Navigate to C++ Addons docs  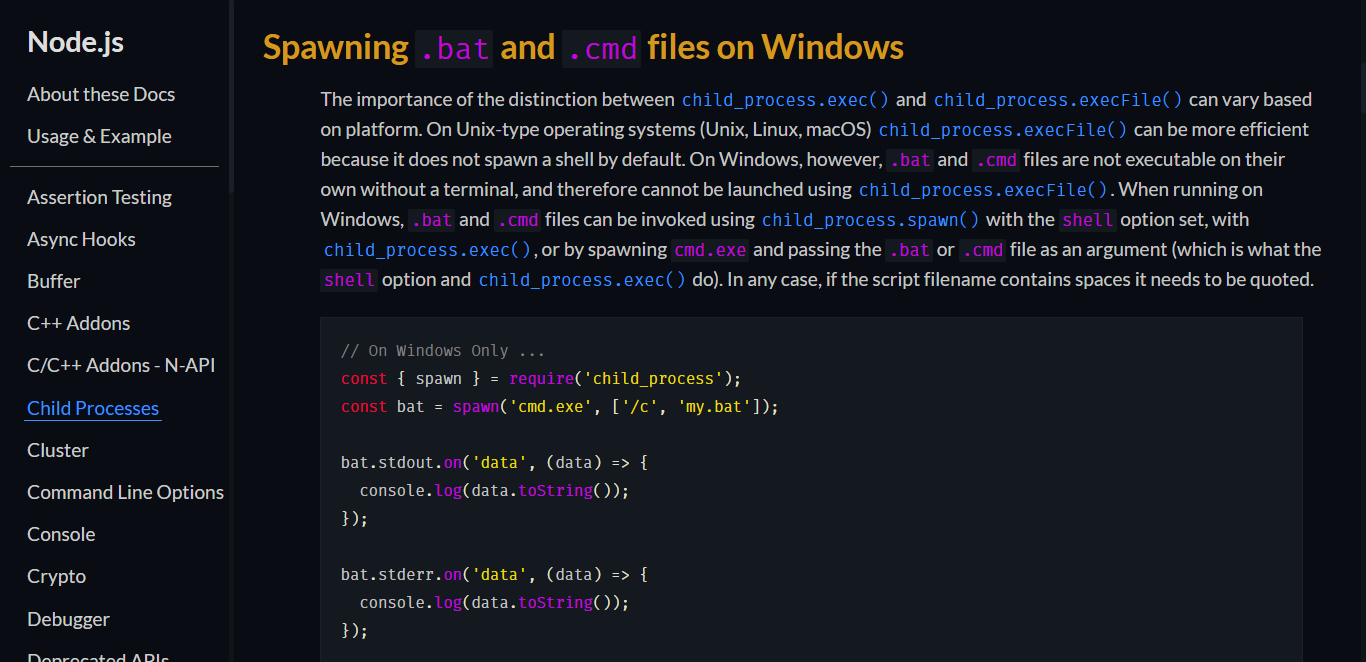coord(78,323)
